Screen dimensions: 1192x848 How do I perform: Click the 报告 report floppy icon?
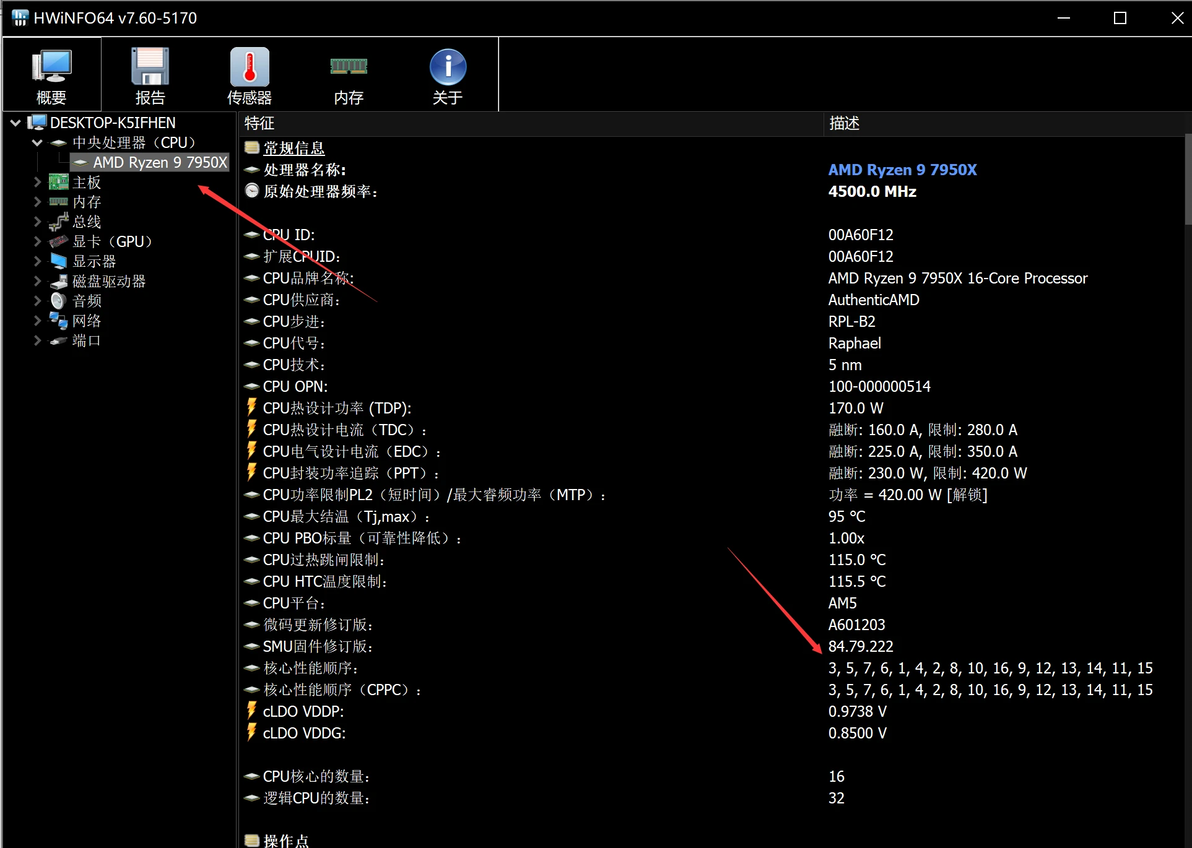coord(150,67)
